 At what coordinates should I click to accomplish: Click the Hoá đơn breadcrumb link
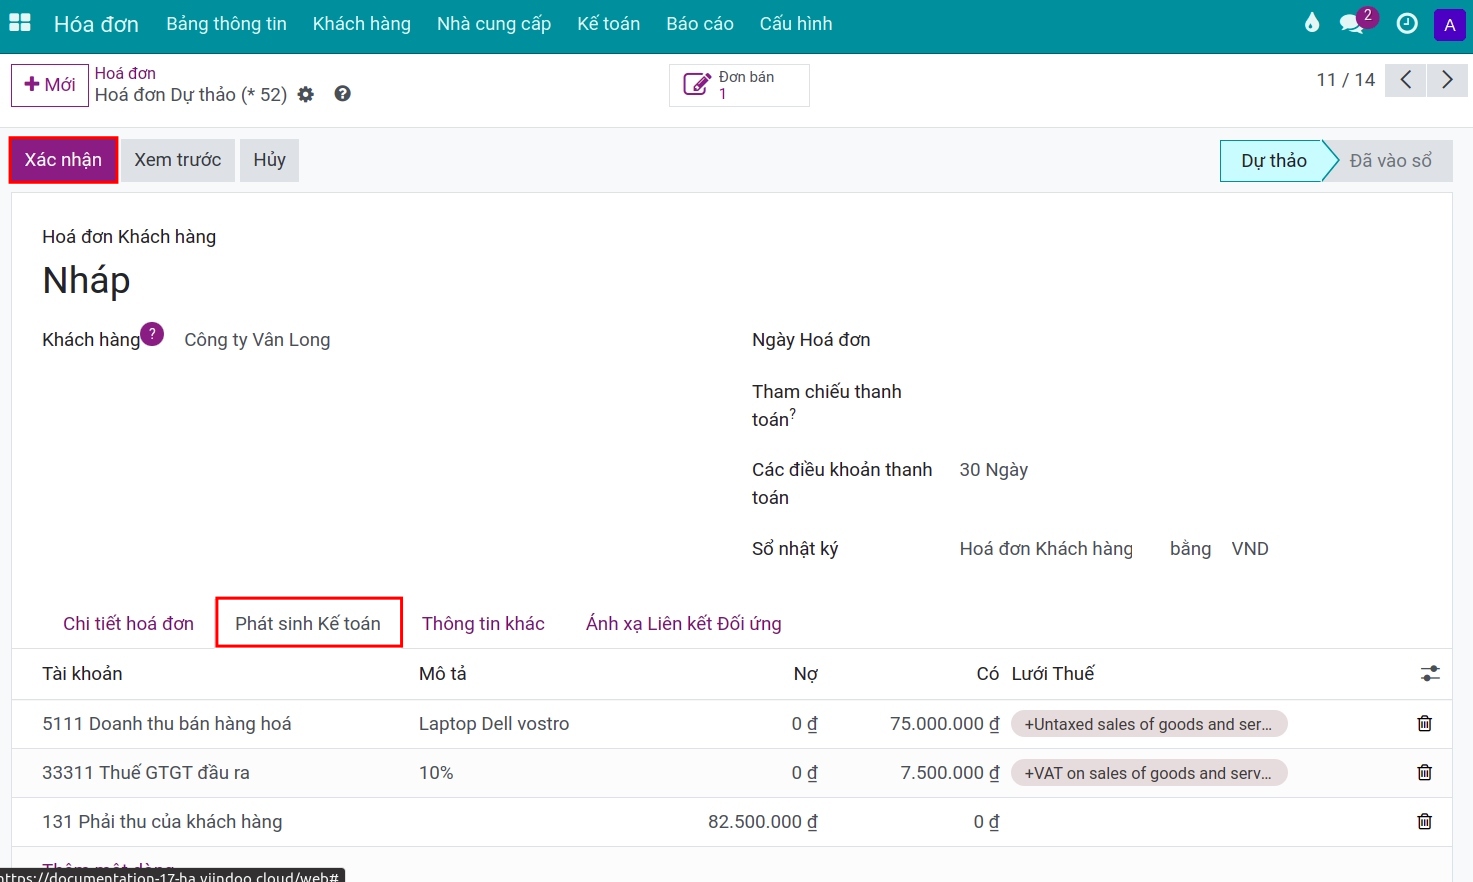click(125, 73)
